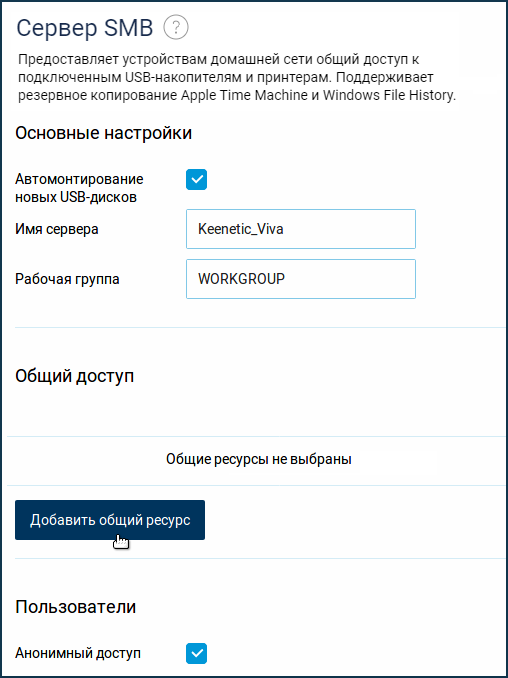The image size is (508, 678).
Task: Click the SMB server description paragraph
Action: (x=237, y=78)
